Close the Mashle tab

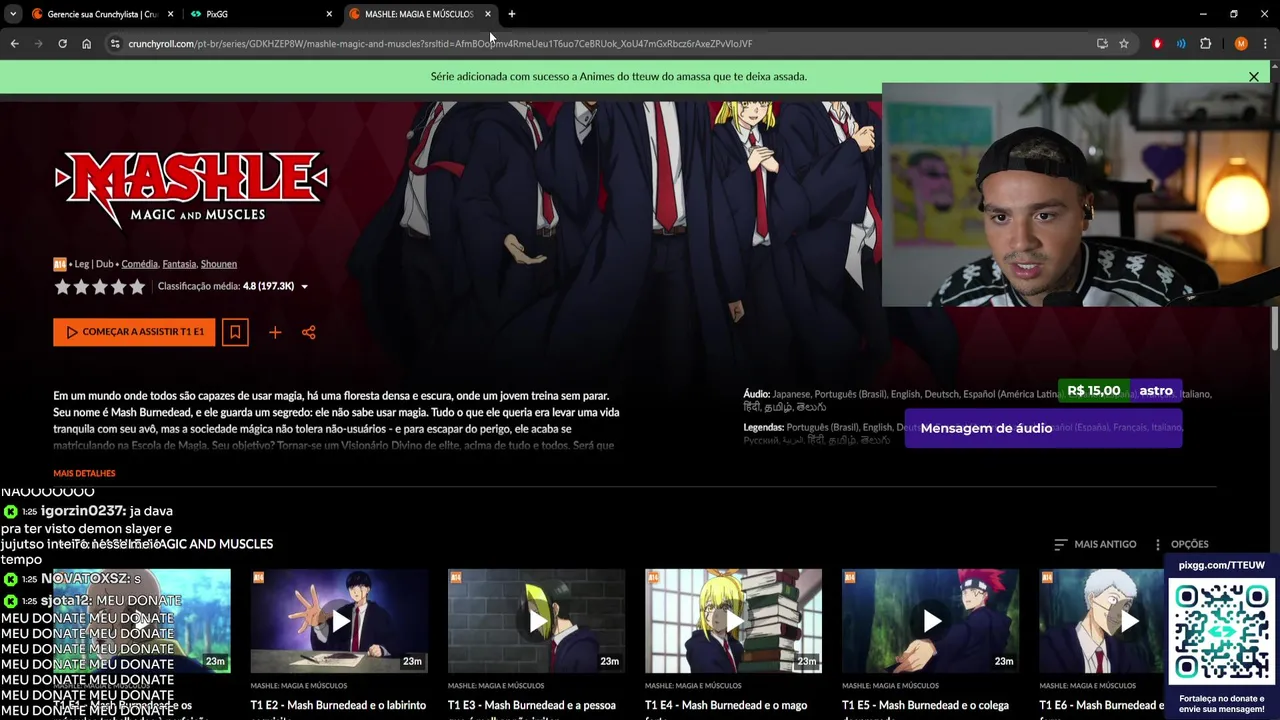488,14
